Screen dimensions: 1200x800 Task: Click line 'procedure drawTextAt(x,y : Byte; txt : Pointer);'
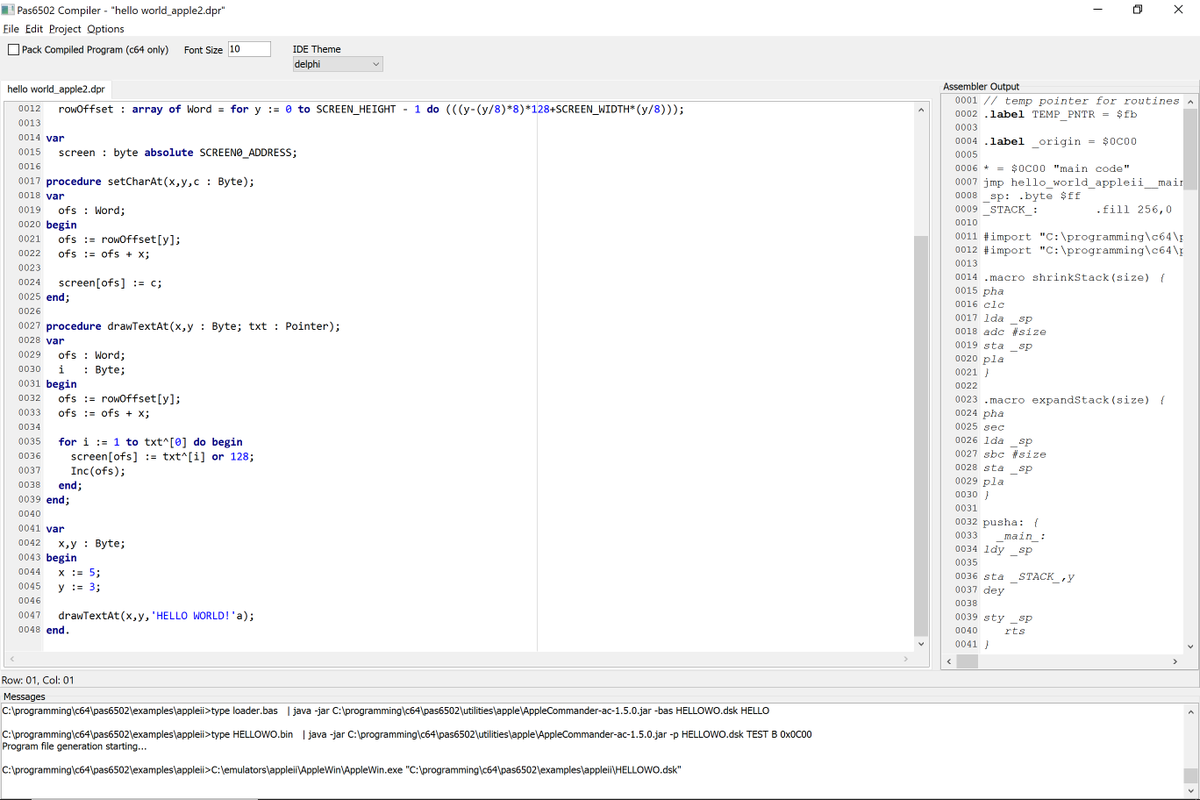coord(193,326)
